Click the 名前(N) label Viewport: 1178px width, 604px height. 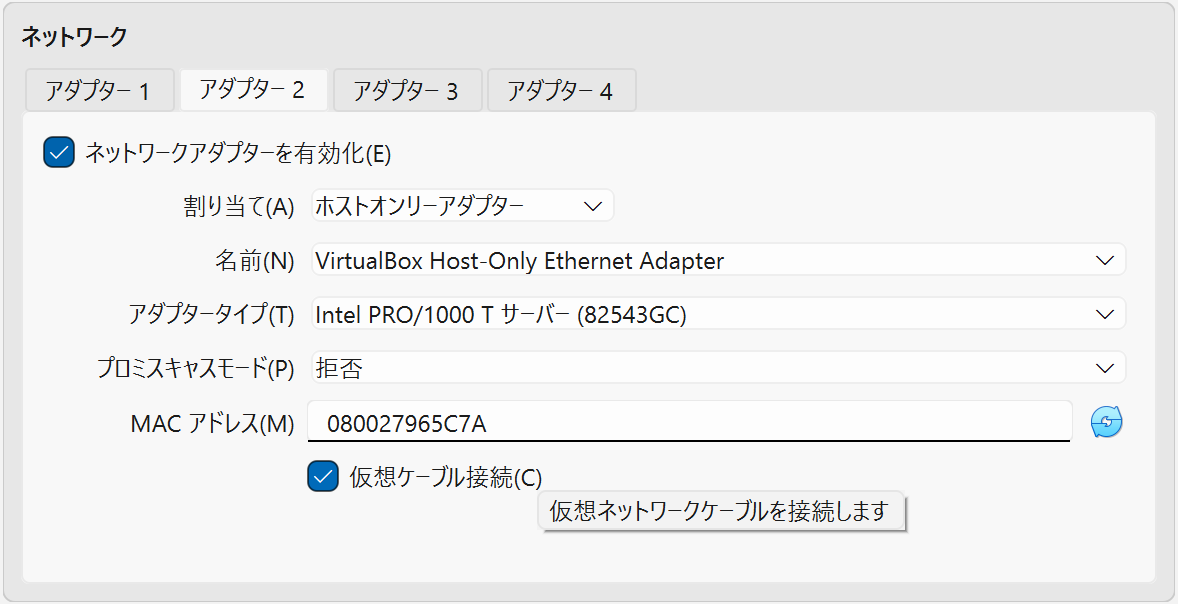click(255, 261)
